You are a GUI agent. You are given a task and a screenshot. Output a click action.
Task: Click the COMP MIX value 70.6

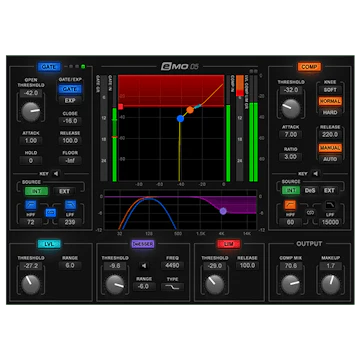coord(291,266)
